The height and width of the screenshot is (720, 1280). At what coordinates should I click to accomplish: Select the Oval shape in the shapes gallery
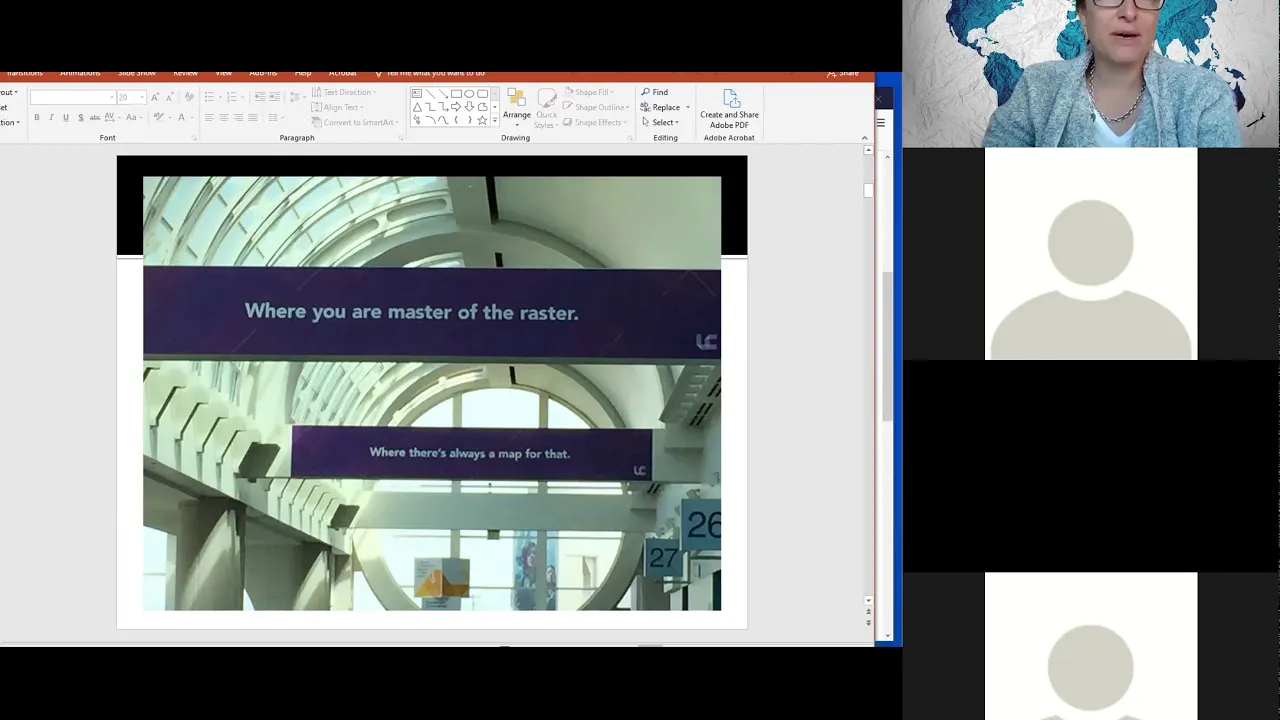click(469, 94)
